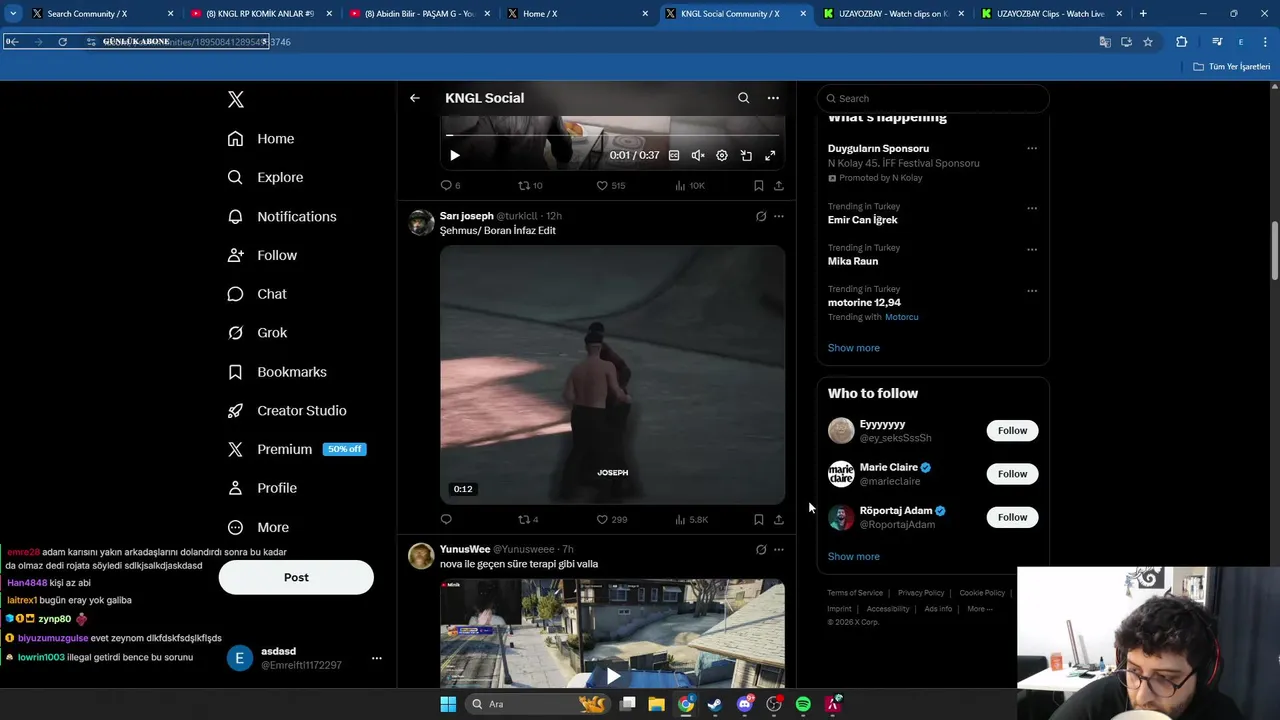Image resolution: width=1280 pixels, height=720 pixels.
Task: Open Bookmarks in the sidebar
Action: tap(277, 372)
